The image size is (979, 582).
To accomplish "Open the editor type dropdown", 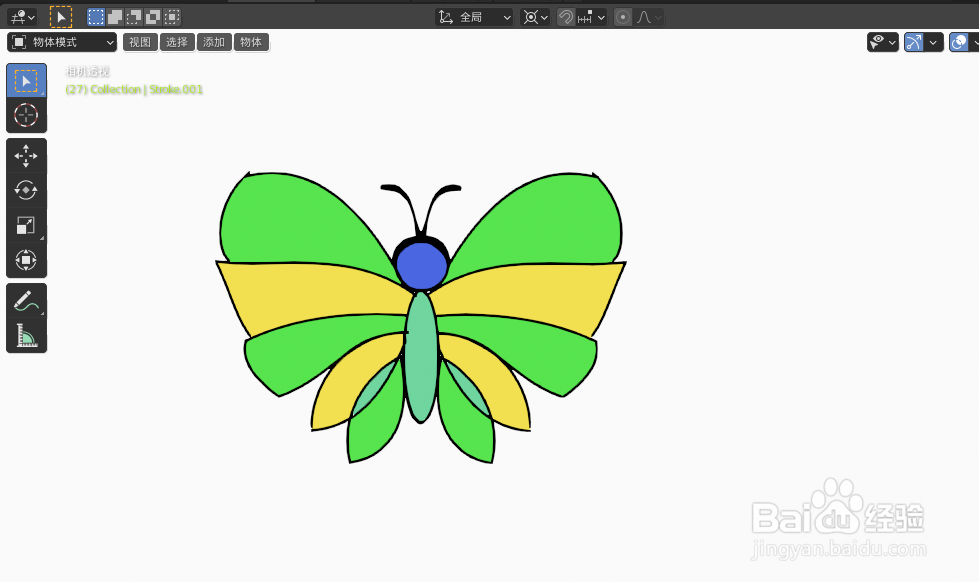I will click(x=22, y=17).
